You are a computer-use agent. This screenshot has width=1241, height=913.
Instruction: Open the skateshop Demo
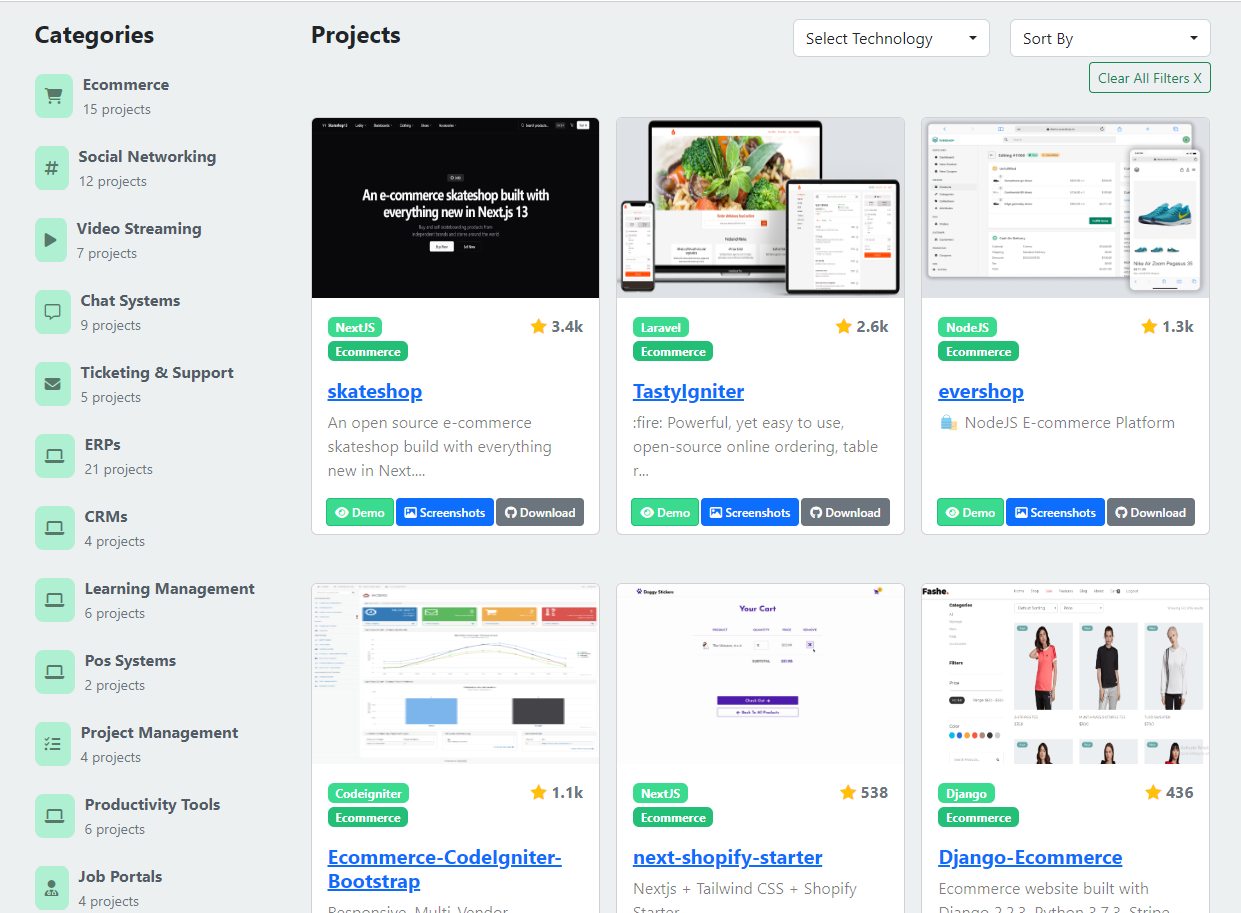tap(360, 512)
